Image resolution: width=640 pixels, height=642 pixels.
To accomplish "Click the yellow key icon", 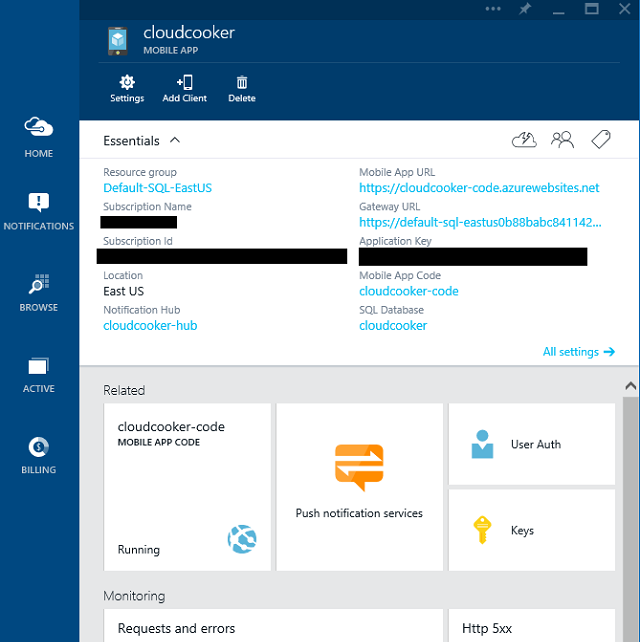I will click(482, 530).
